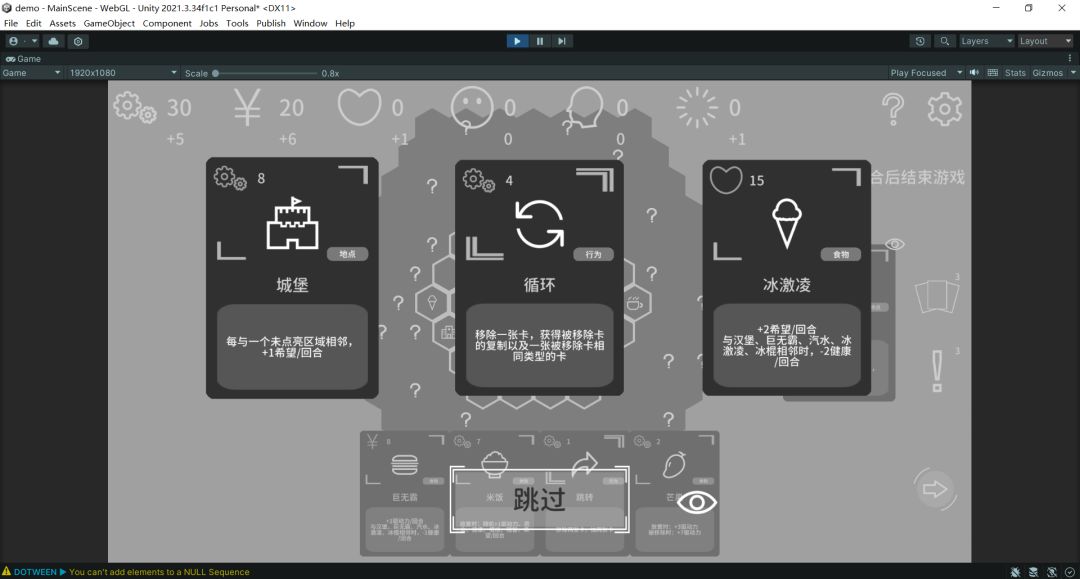1080x579 pixels.
Task: Click the Play button in the toolbar
Action: pyautogui.click(x=517, y=41)
